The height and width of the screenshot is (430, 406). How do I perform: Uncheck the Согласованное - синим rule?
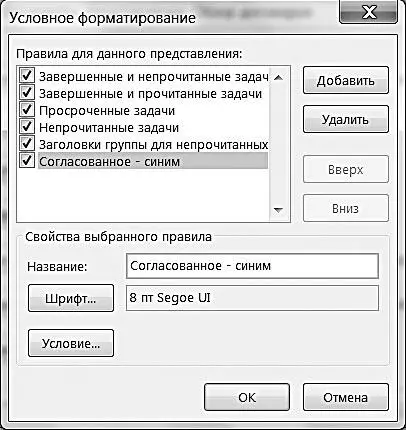tap(27, 160)
